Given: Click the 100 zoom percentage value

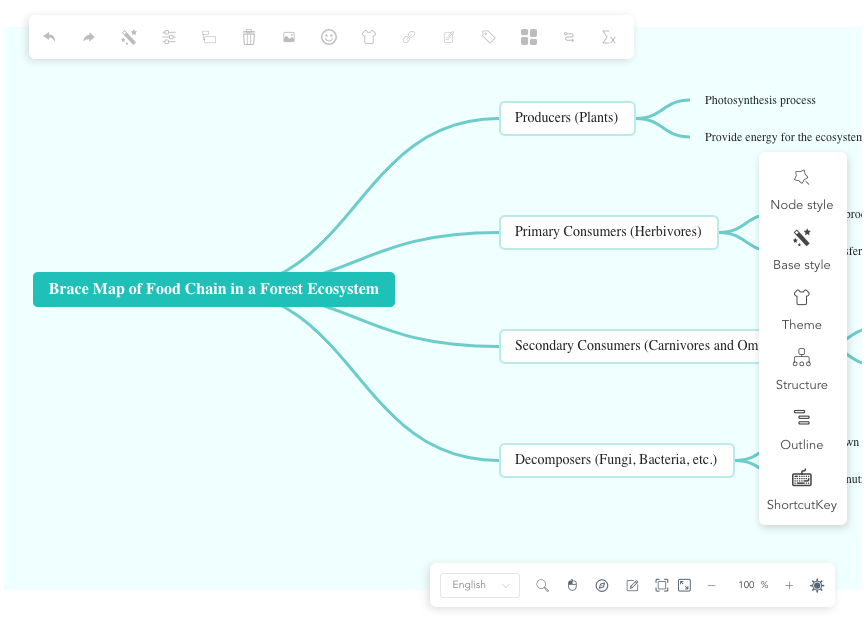Looking at the screenshot, I should tap(746, 584).
